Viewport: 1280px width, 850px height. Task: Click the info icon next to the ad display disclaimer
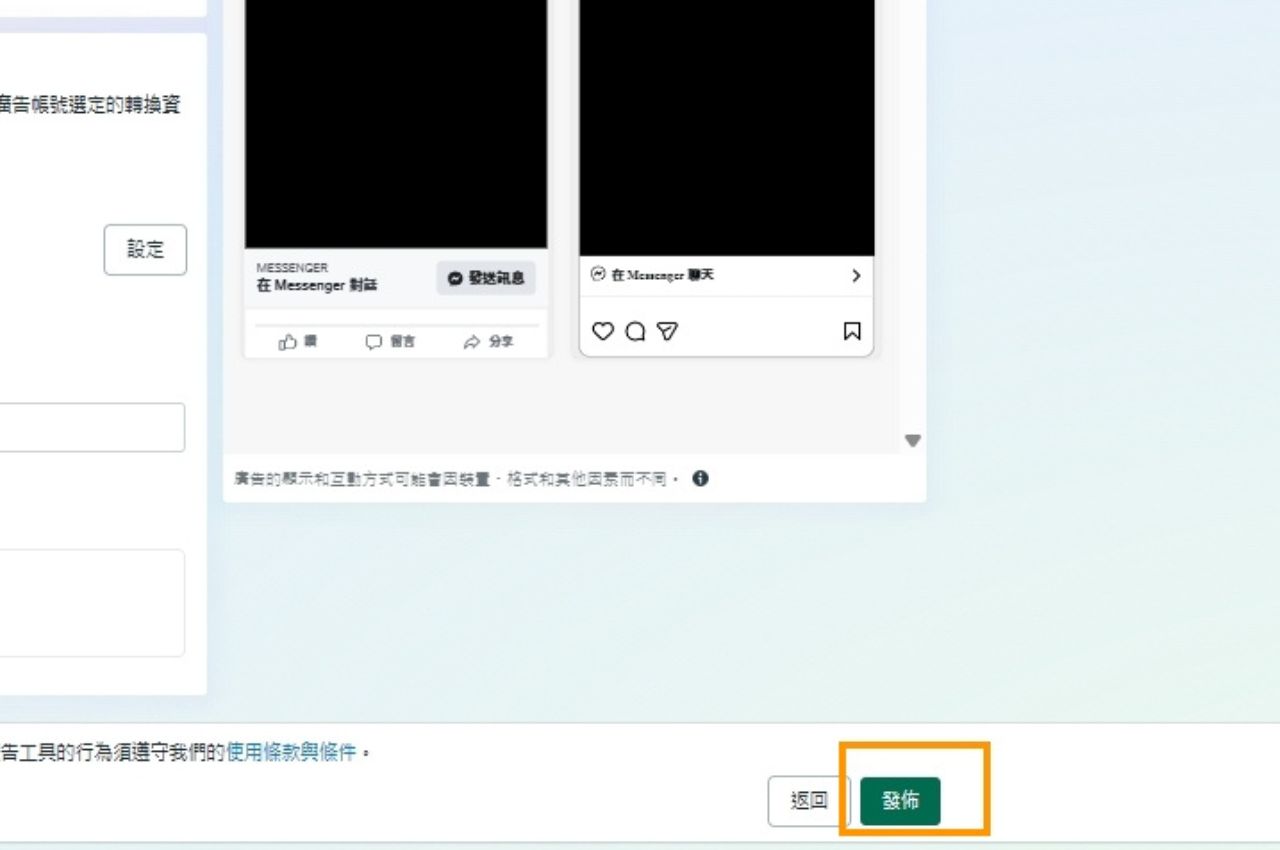pos(700,478)
